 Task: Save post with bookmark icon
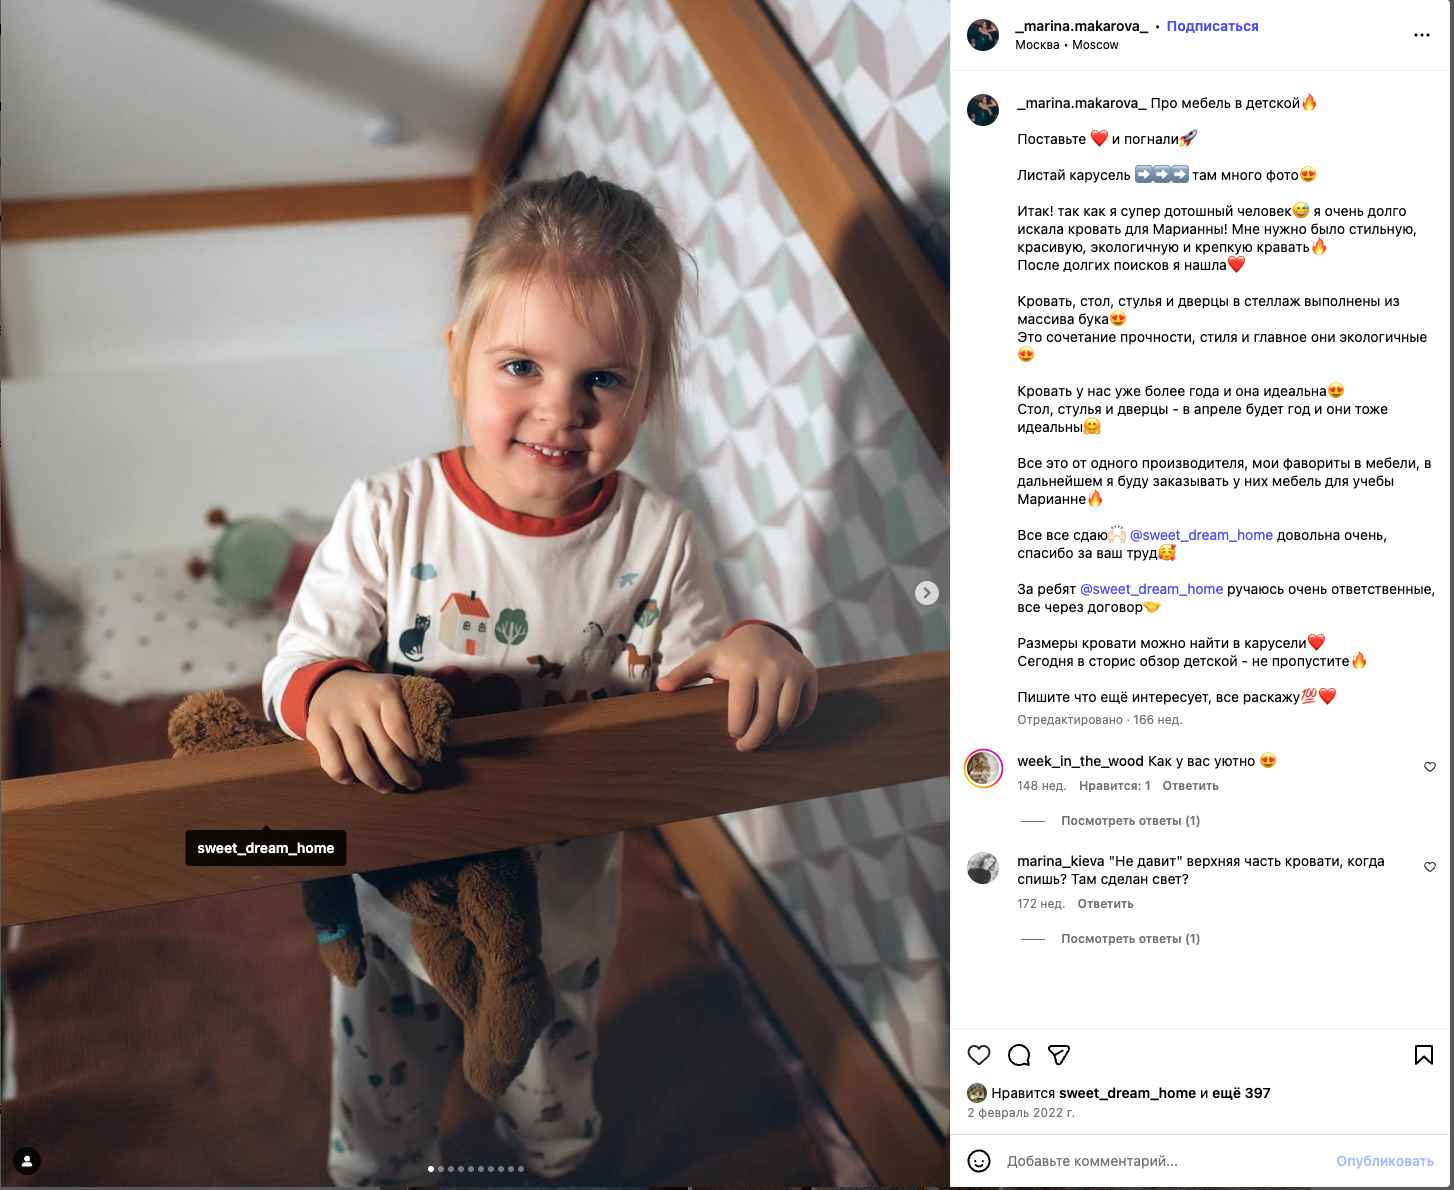(x=1424, y=1055)
